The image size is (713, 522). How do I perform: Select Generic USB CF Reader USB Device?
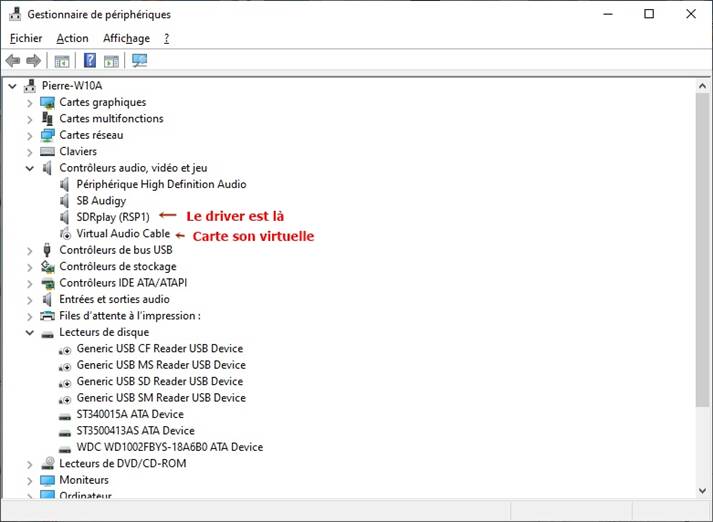point(160,348)
